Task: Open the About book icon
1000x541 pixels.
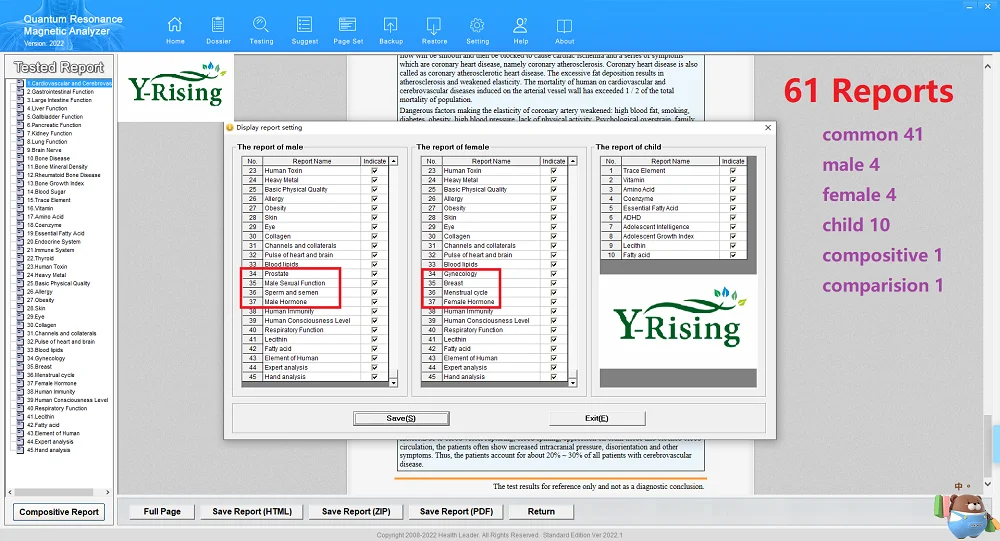Action: [564, 26]
